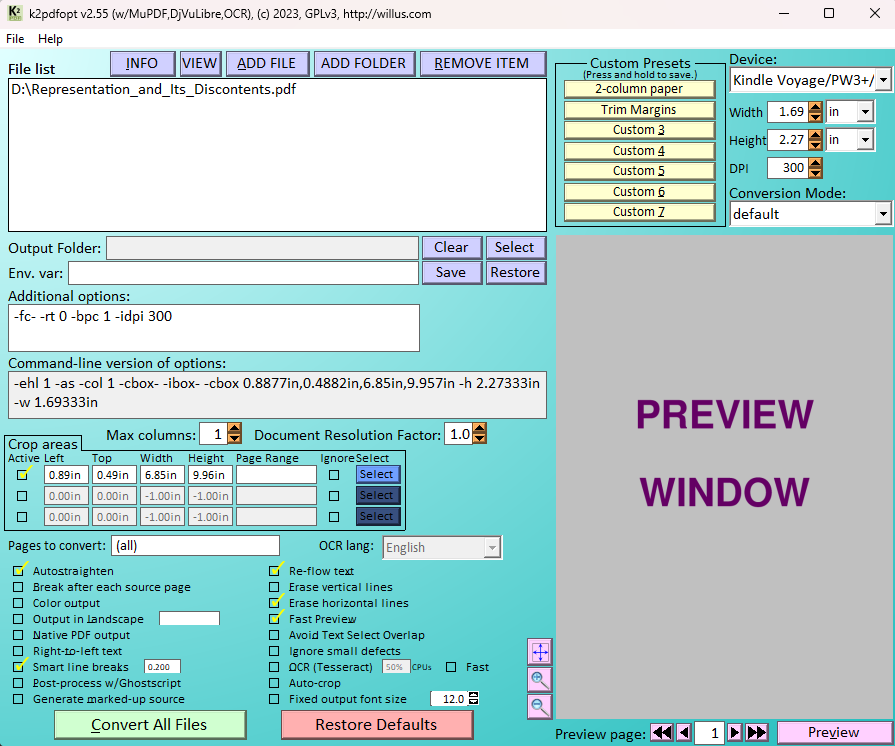895x746 pixels.
Task: Check Ignore for first crop area
Action: click(x=334, y=475)
